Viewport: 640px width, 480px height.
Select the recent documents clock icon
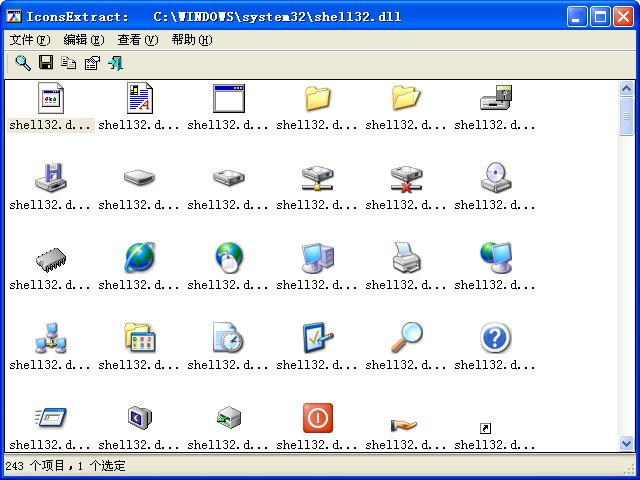pos(228,338)
